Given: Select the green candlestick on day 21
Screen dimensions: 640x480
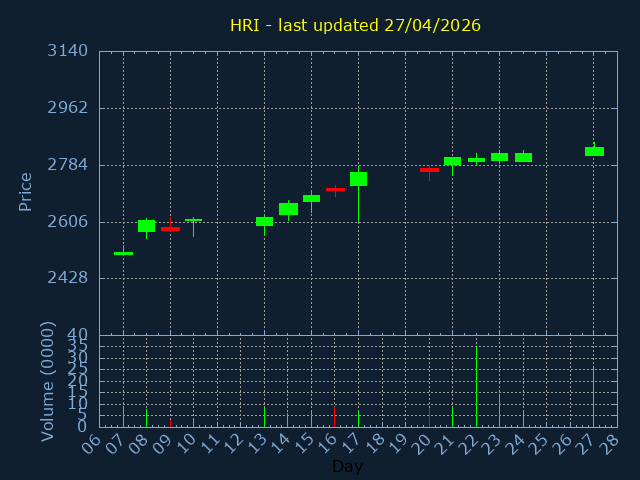Looking at the screenshot, I should point(452,161).
